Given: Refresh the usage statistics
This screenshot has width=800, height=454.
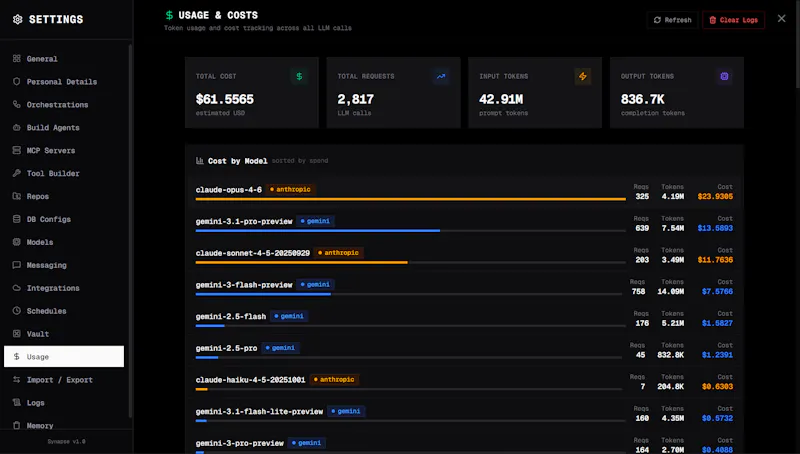Looking at the screenshot, I should (x=672, y=20).
